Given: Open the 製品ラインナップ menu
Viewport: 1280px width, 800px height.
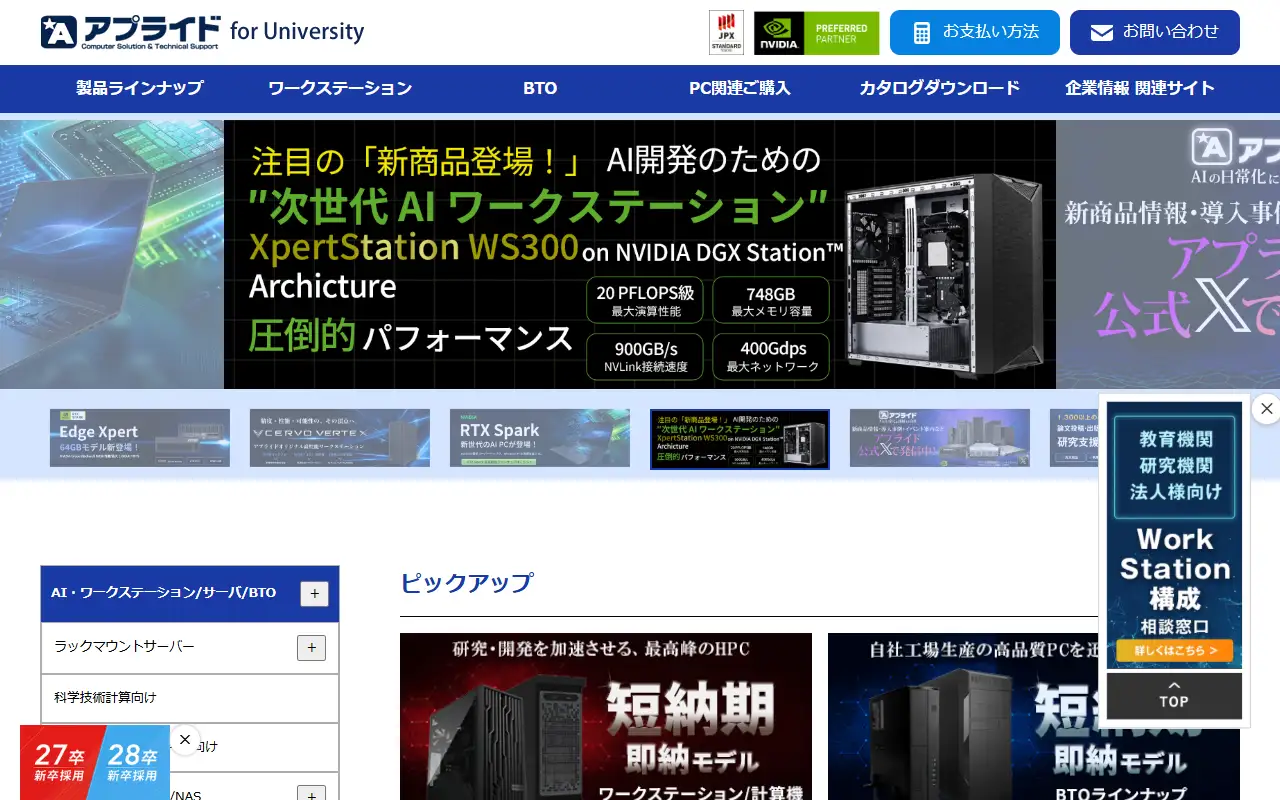Looking at the screenshot, I should point(140,88).
